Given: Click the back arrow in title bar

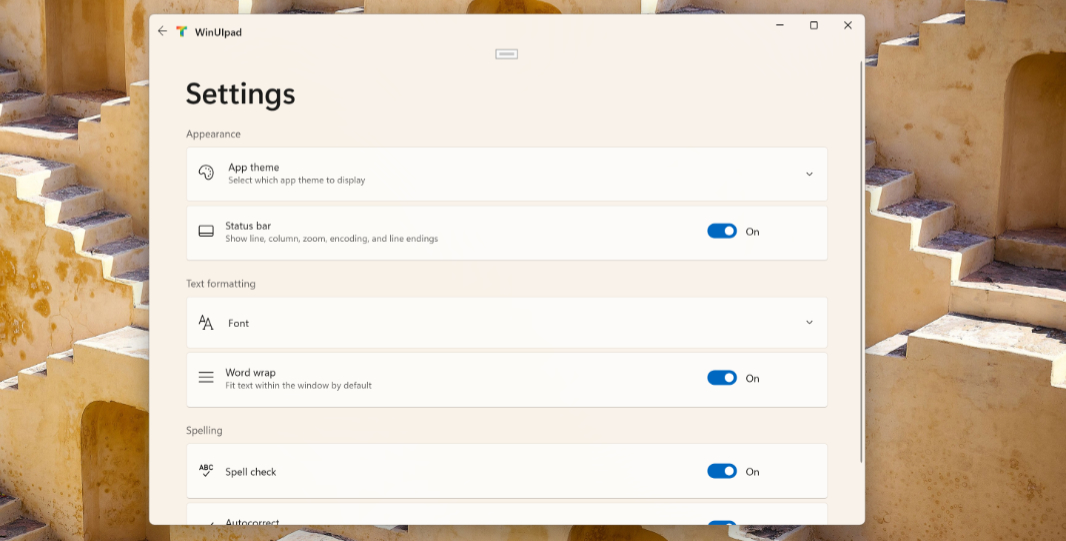Looking at the screenshot, I should point(162,31).
